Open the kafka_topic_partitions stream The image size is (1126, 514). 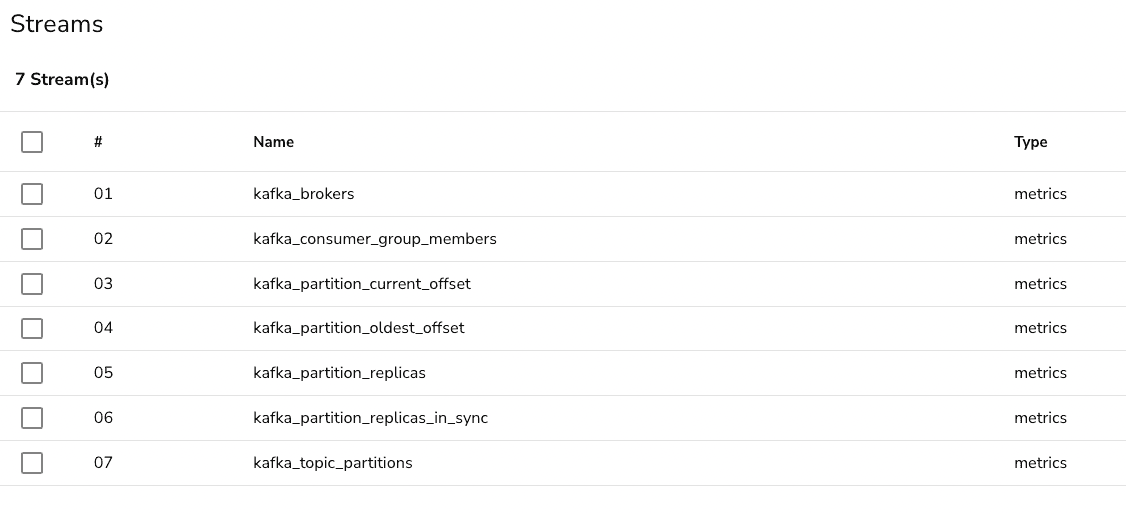click(x=332, y=463)
